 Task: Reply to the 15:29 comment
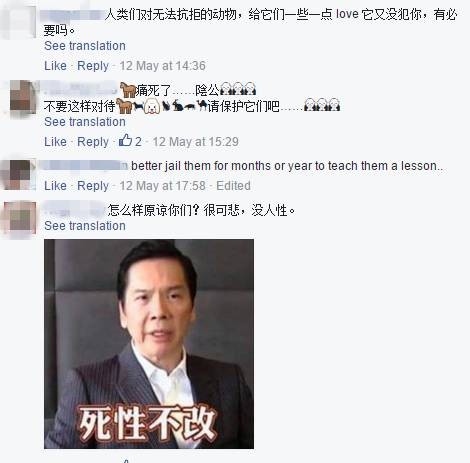(x=93, y=142)
